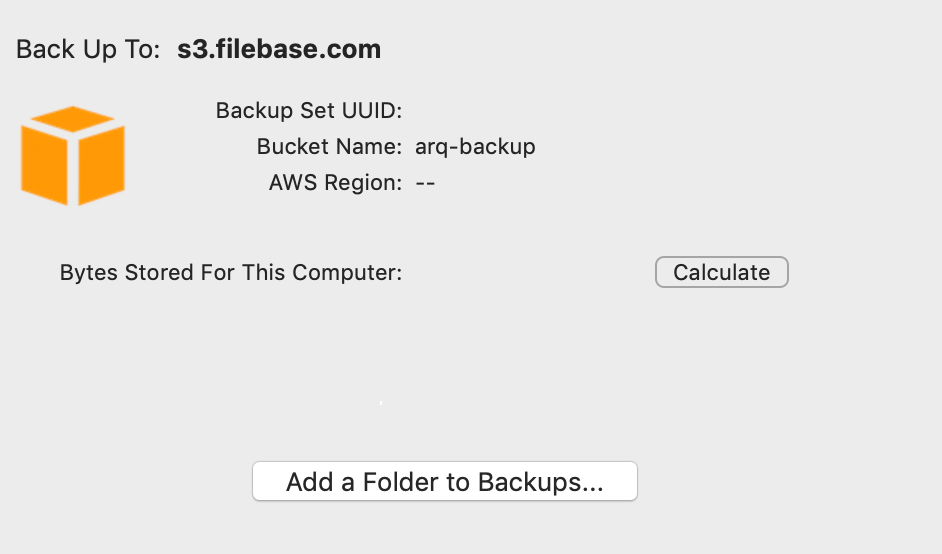Click the right face of the orange cube

(x=101, y=165)
